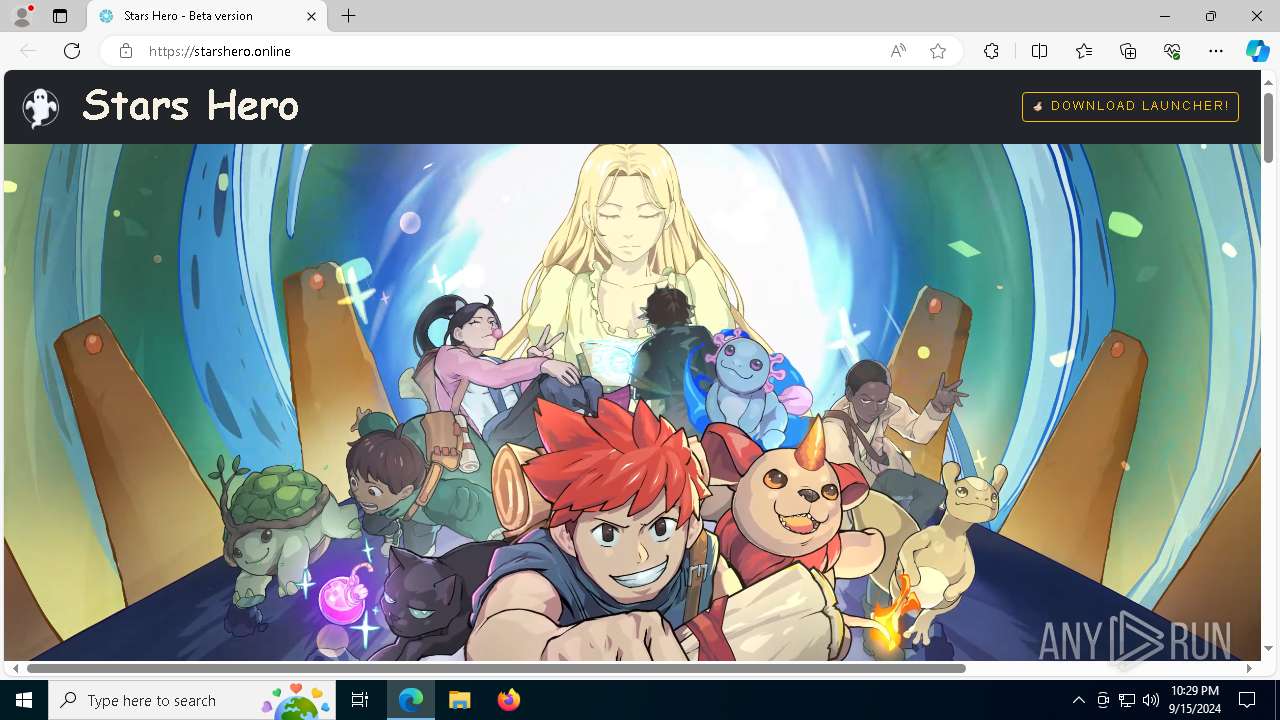Open the Collections panel
Screen dimensions: 1280x720
1128,51
